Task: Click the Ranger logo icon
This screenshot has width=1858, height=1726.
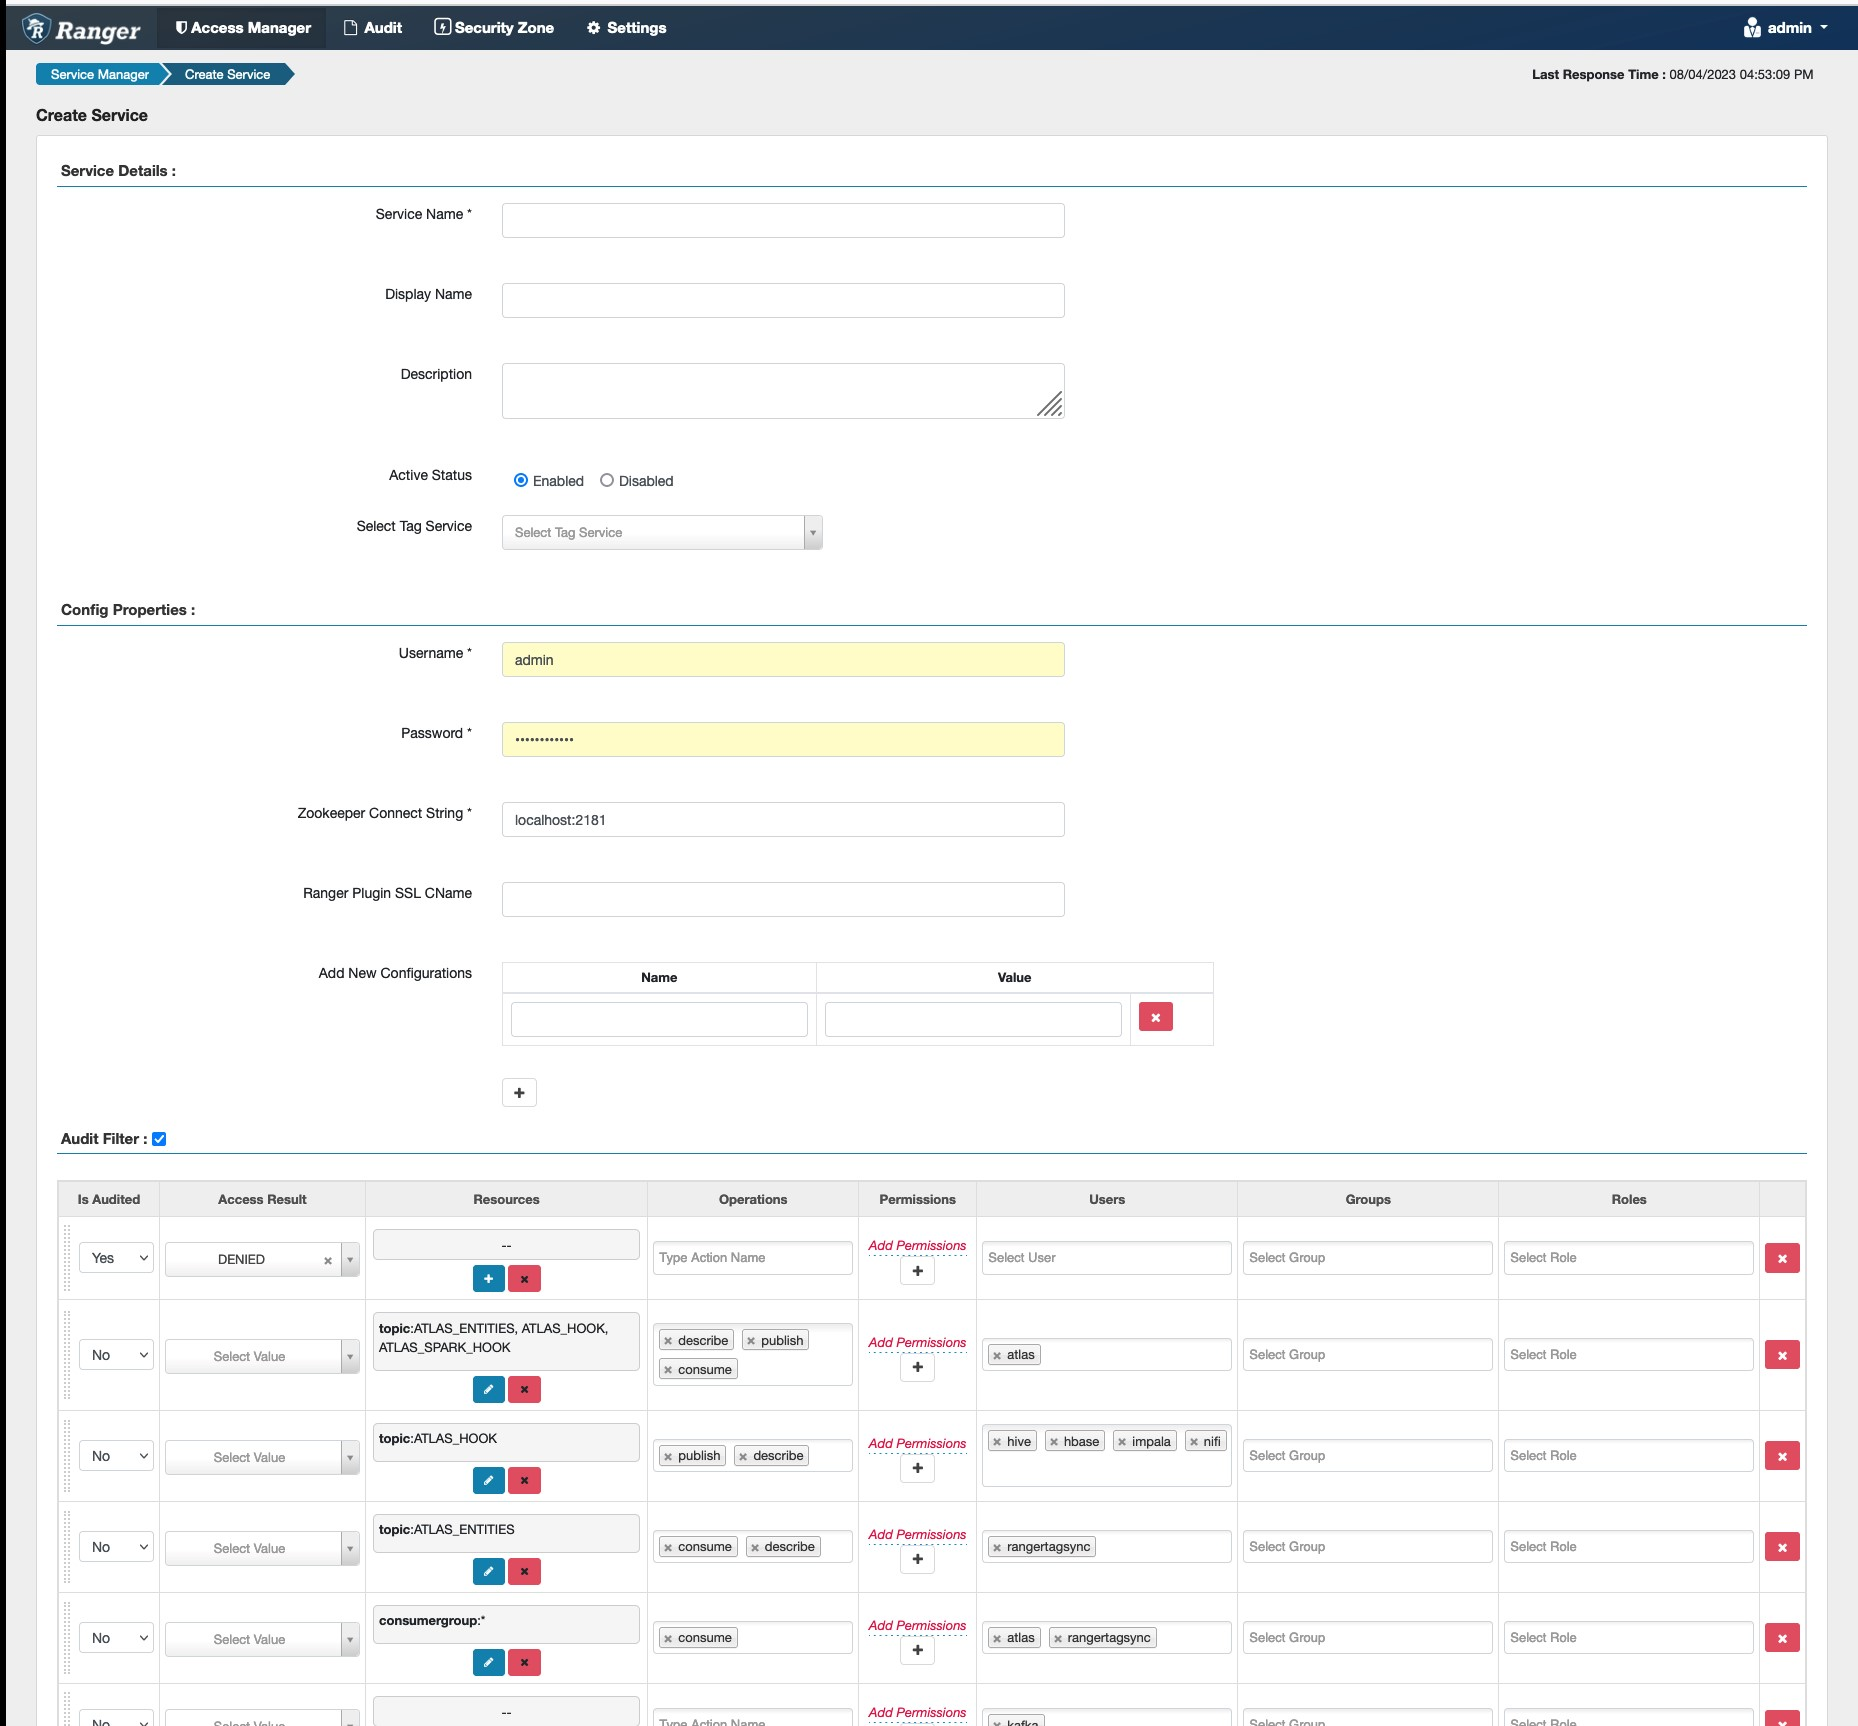Action: pos(36,28)
